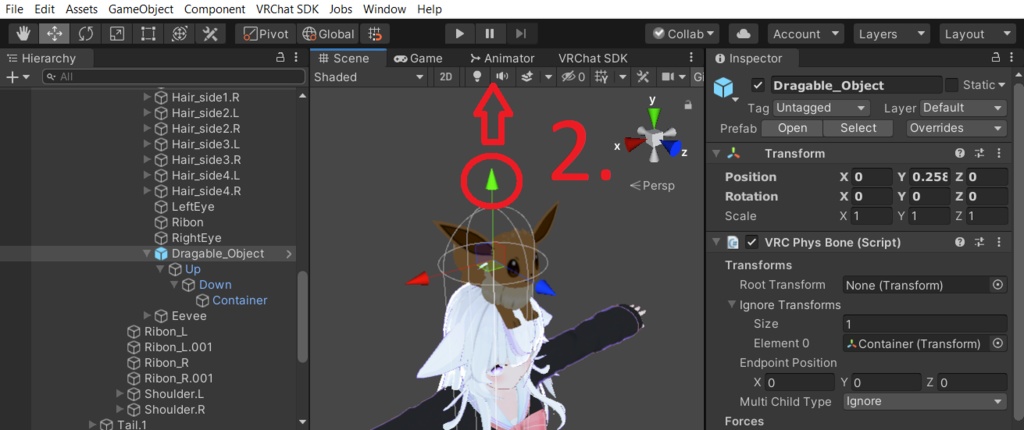1024x430 pixels.
Task: Open the Tag Untagged dropdown
Action: click(822, 108)
